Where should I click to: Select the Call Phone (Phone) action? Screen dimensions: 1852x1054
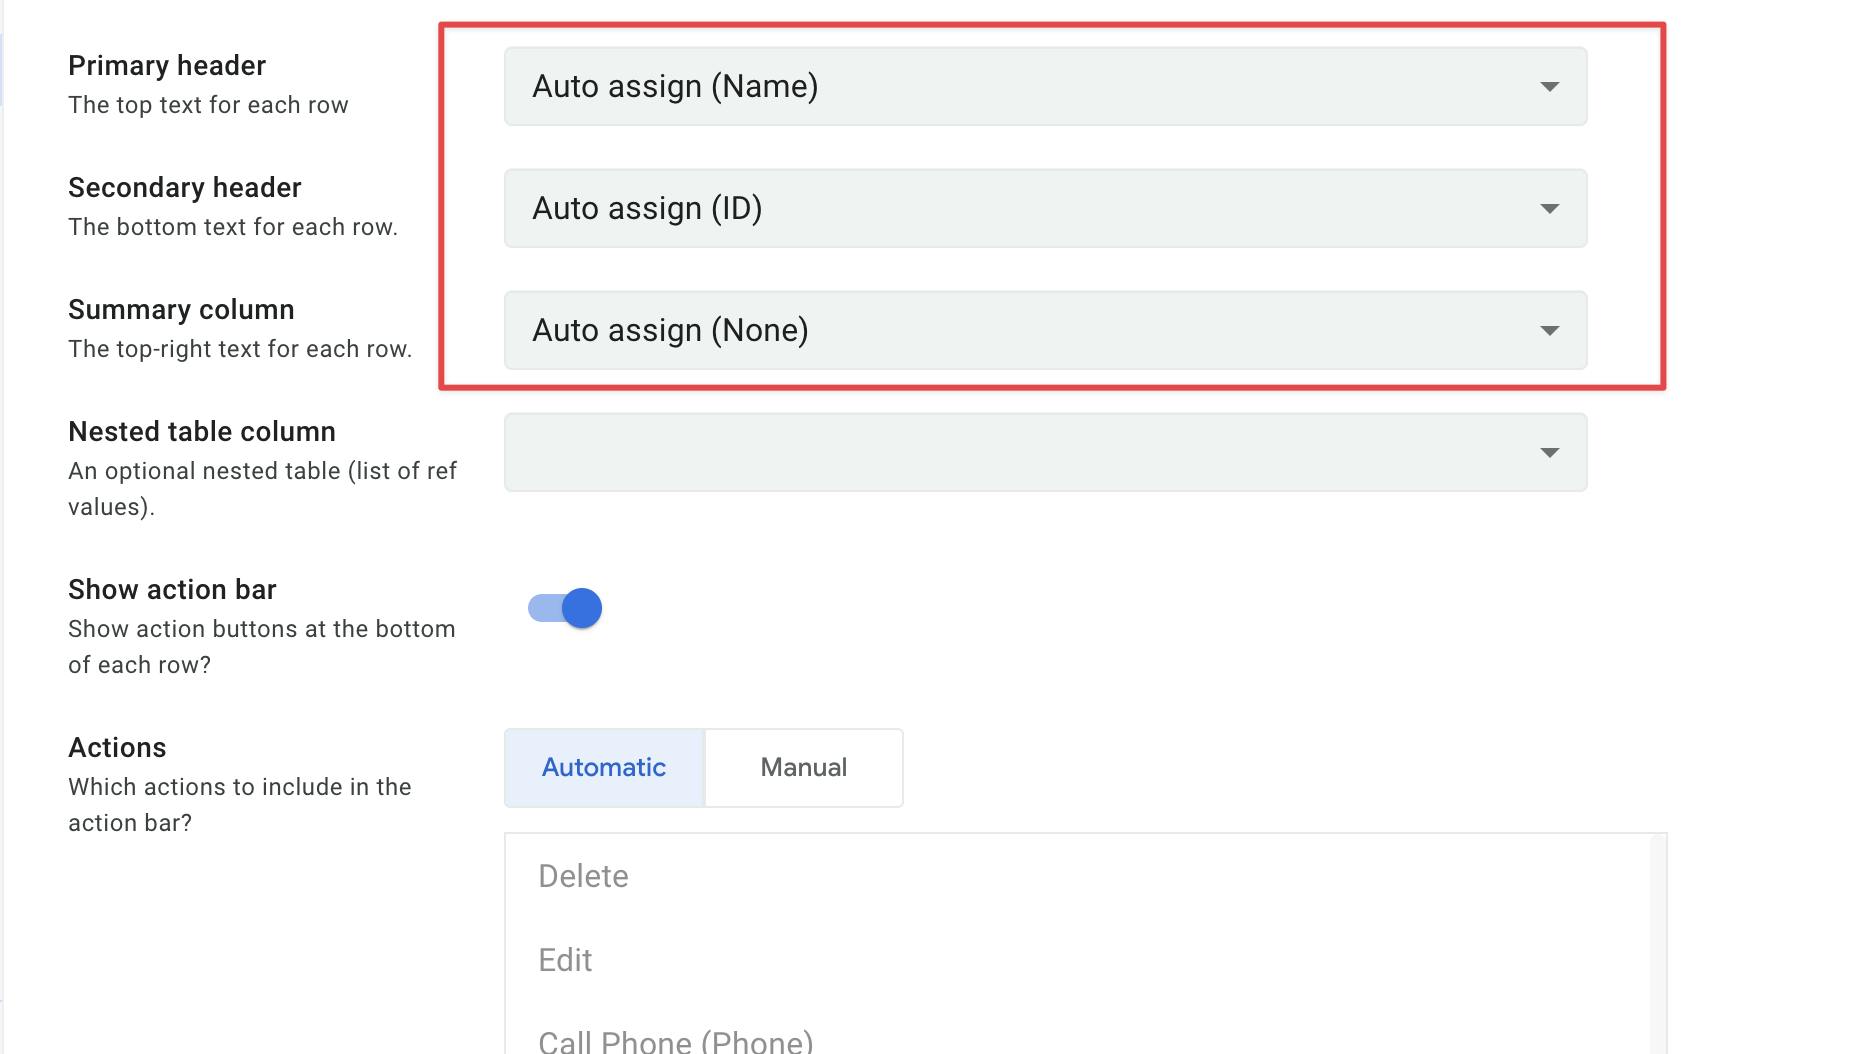[x=676, y=1041]
